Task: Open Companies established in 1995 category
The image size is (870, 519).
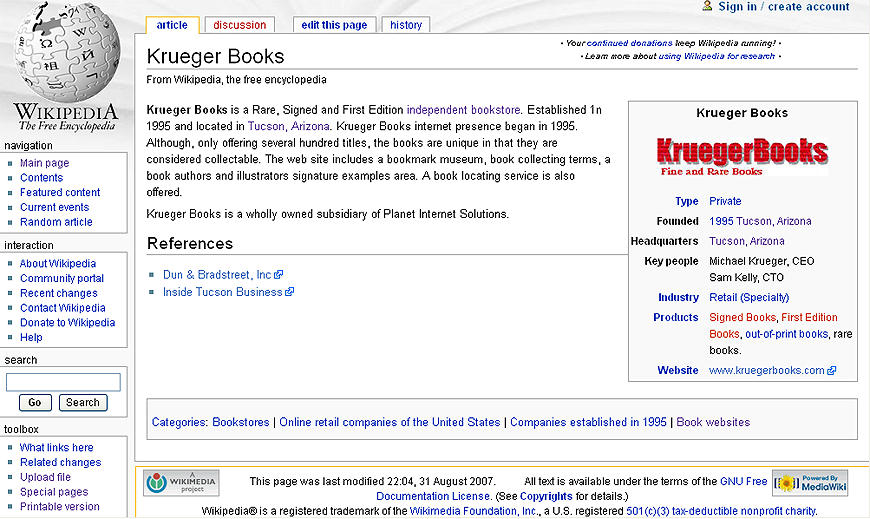Action: (588, 422)
